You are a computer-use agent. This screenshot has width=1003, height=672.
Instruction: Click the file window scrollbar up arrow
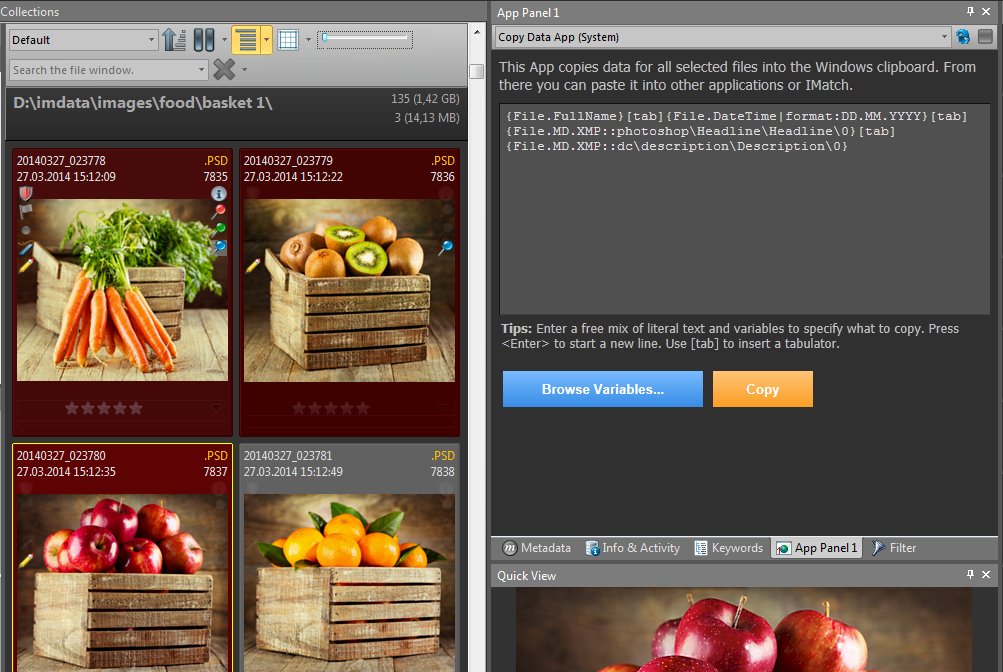tap(477, 31)
